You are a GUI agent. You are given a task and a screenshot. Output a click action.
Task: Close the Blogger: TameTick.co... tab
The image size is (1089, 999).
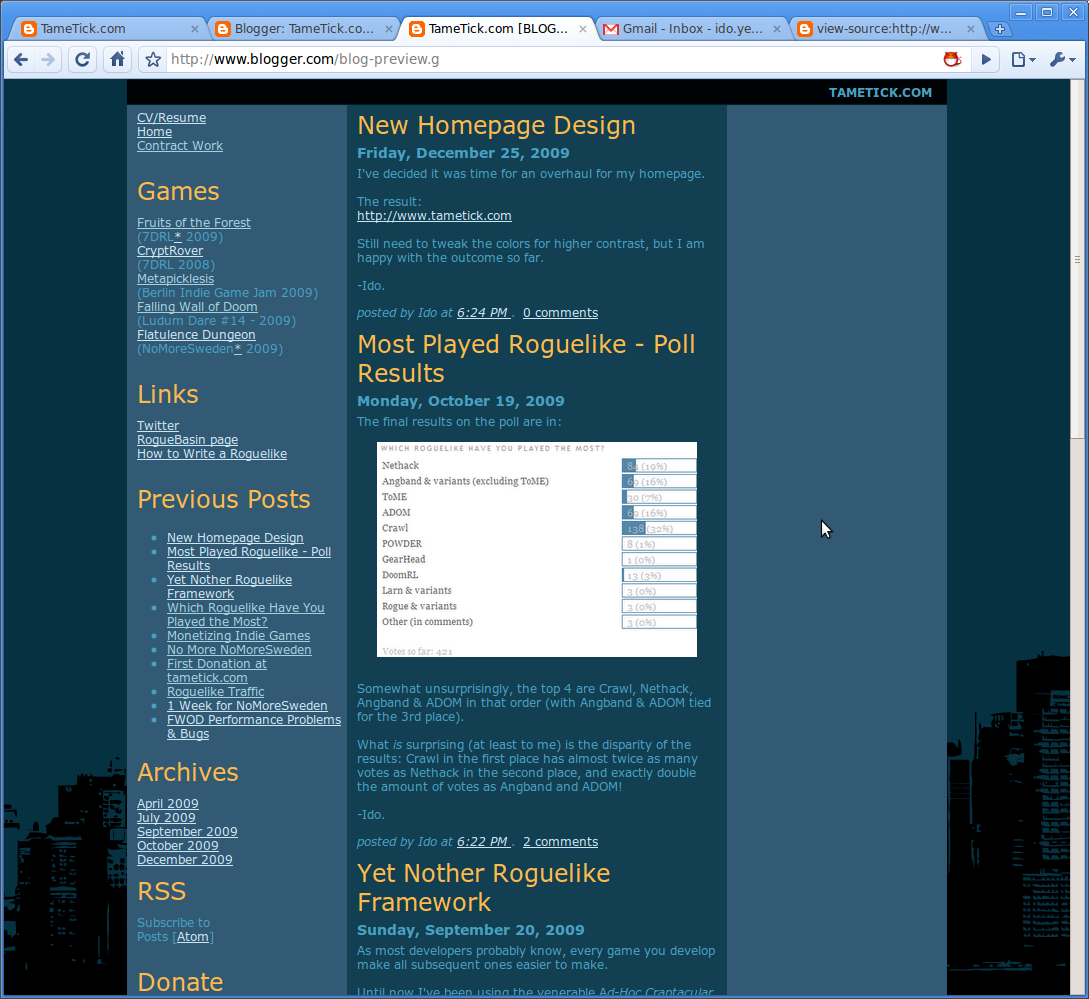[389, 29]
